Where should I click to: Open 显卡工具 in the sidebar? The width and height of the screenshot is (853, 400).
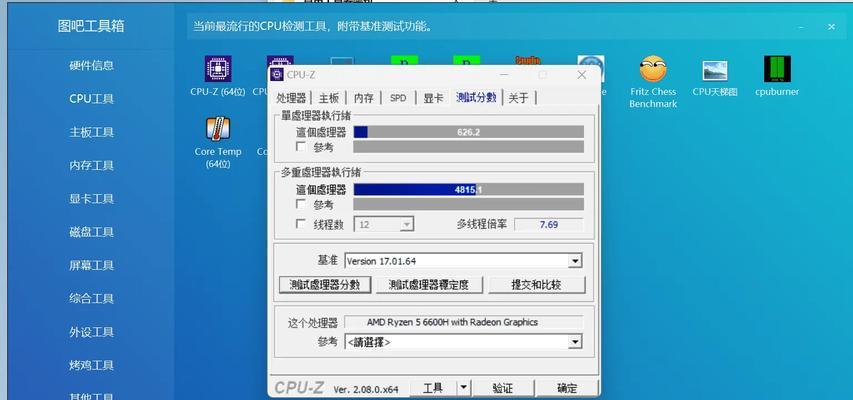click(x=91, y=199)
